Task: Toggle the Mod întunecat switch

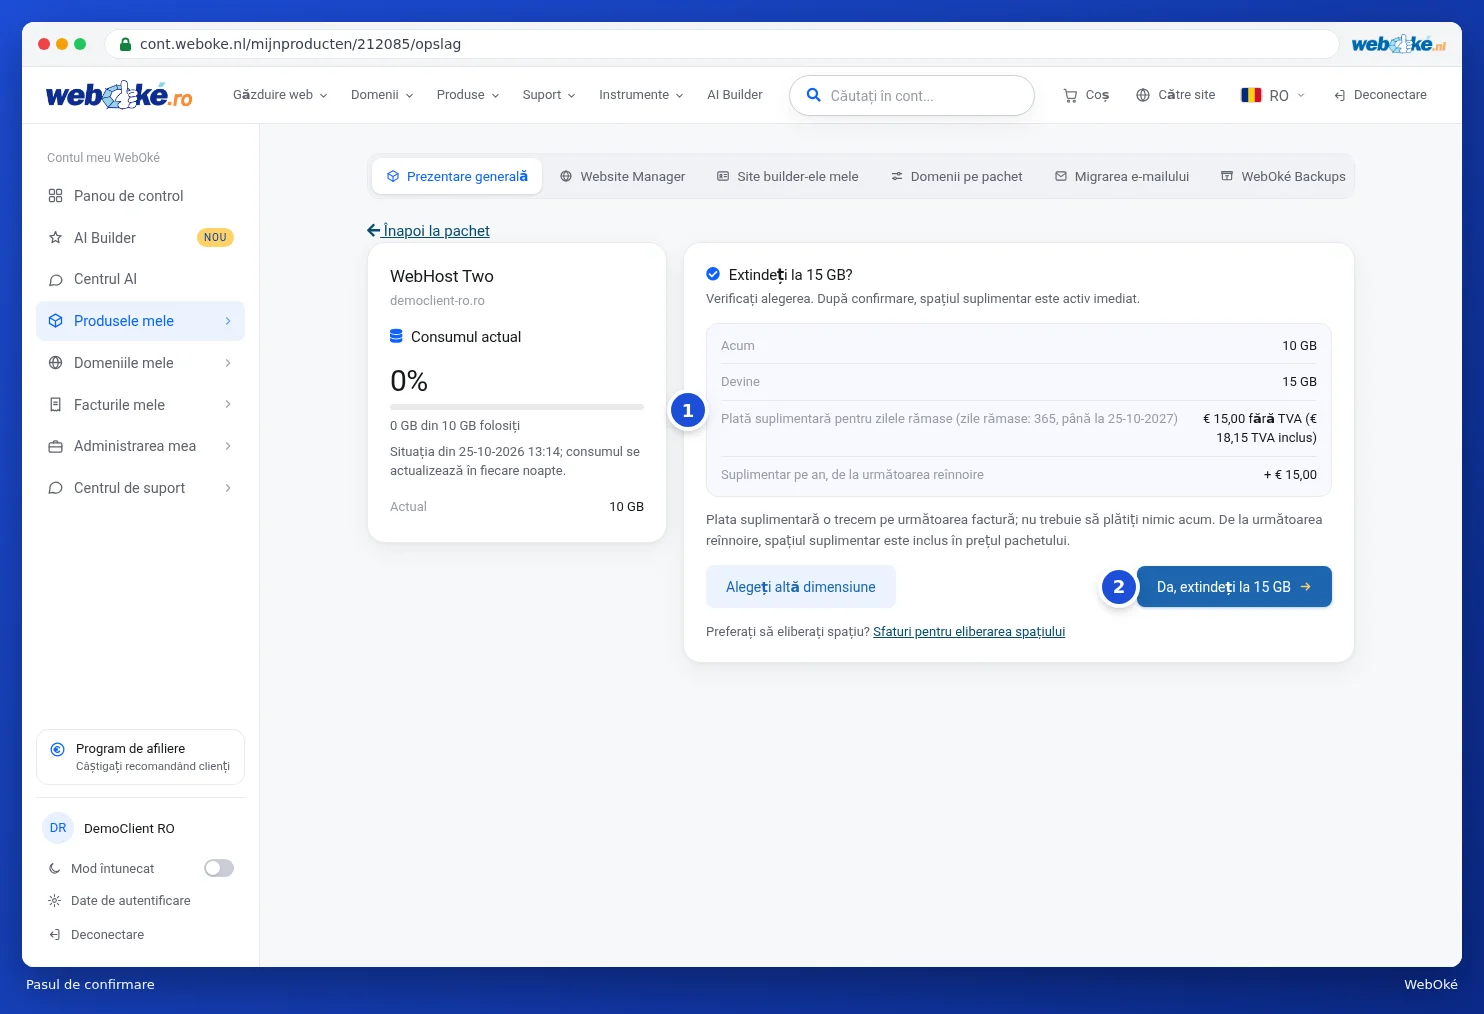Action: (x=219, y=868)
